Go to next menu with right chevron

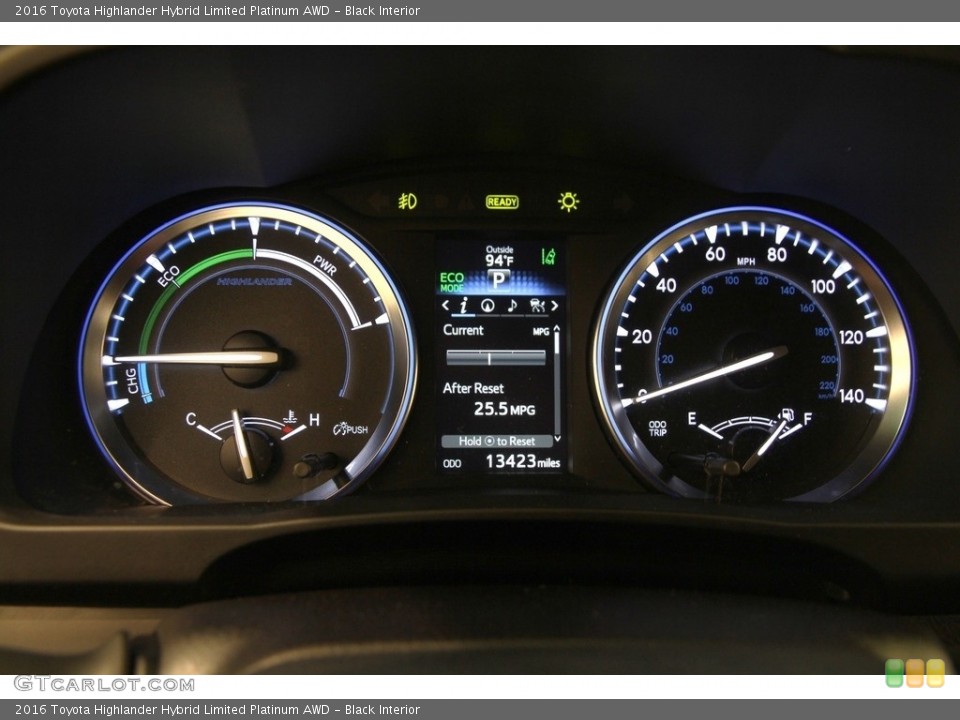[555, 305]
